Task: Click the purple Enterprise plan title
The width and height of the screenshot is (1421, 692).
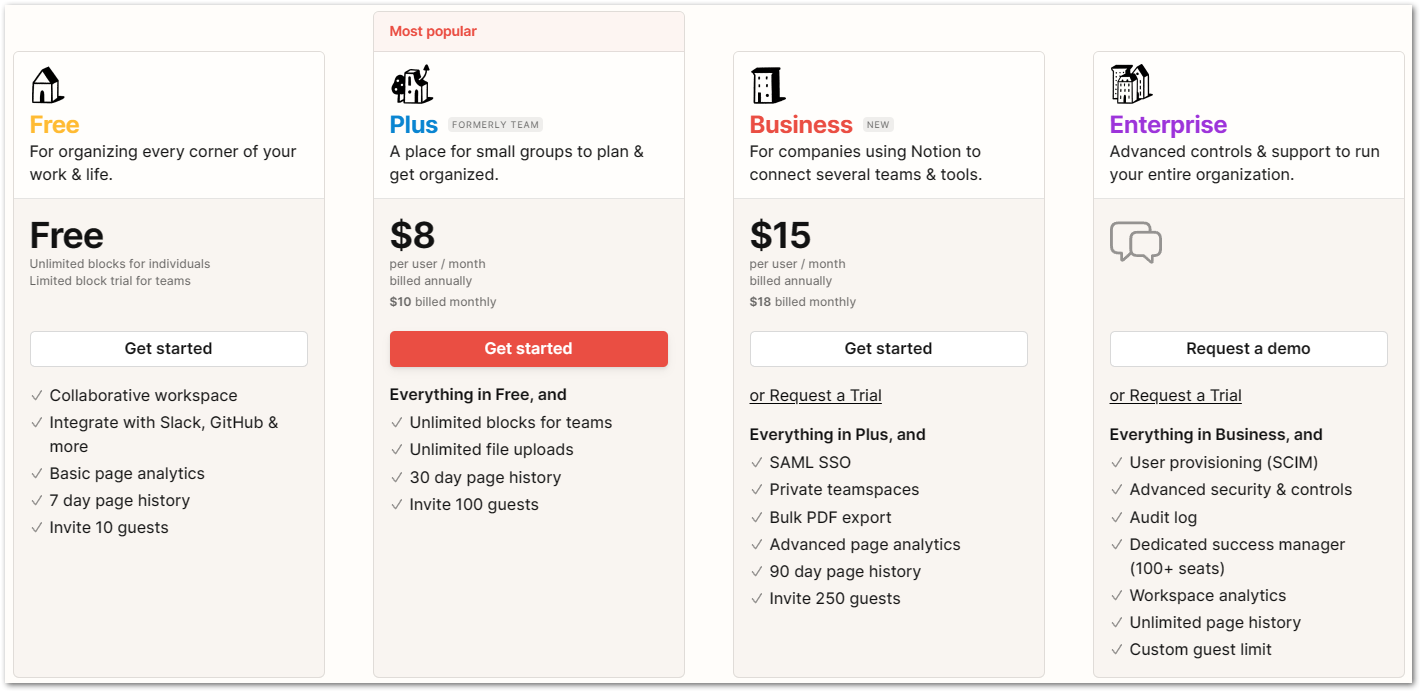Action: (1168, 125)
